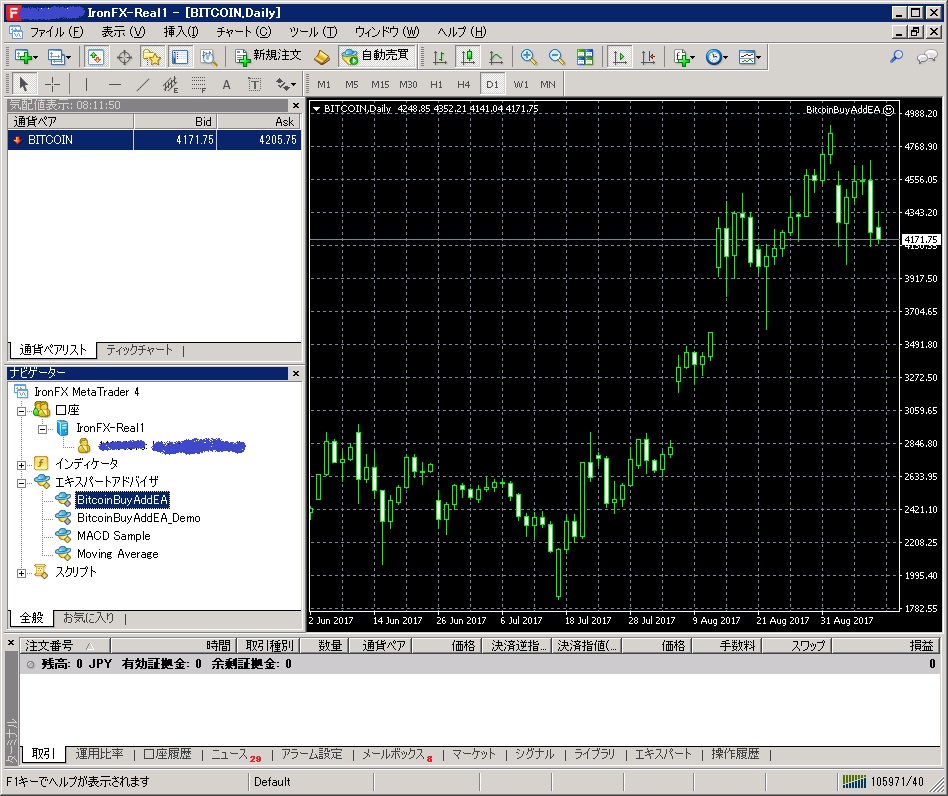This screenshot has height=796, width=948.
Task: Select the cursor arrow tool
Action: click(x=24, y=84)
